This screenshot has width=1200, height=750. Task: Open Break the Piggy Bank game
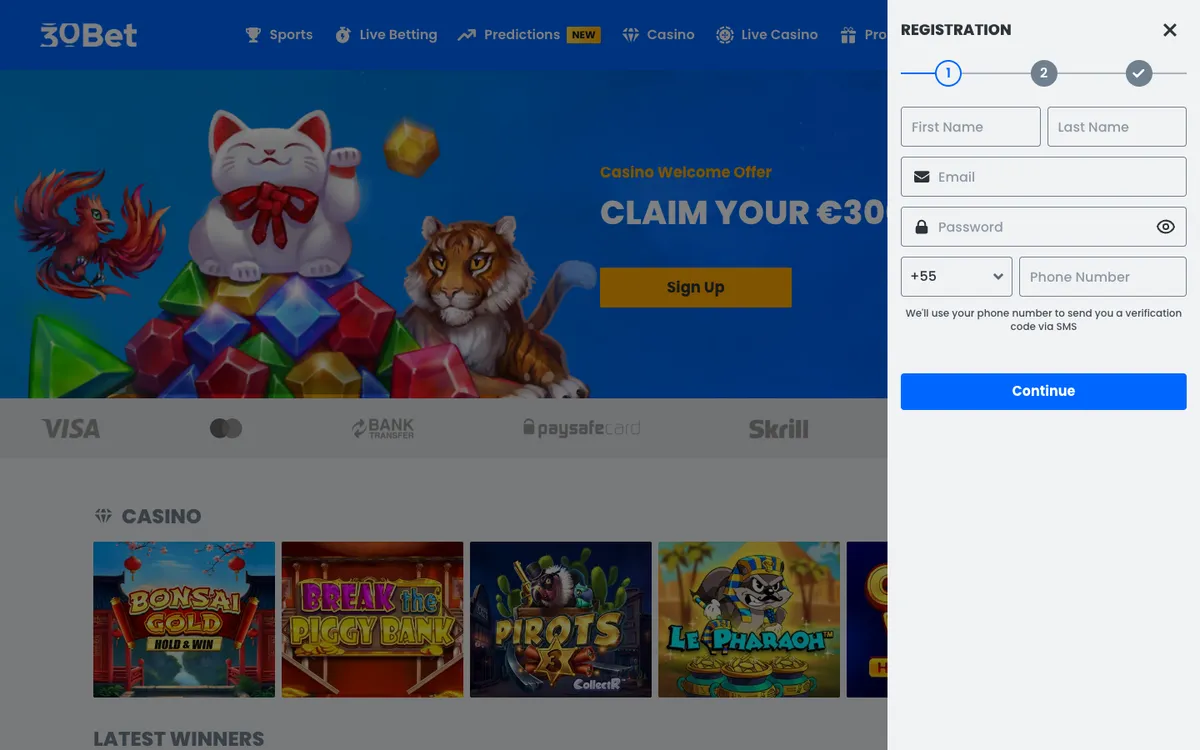[372, 620]
